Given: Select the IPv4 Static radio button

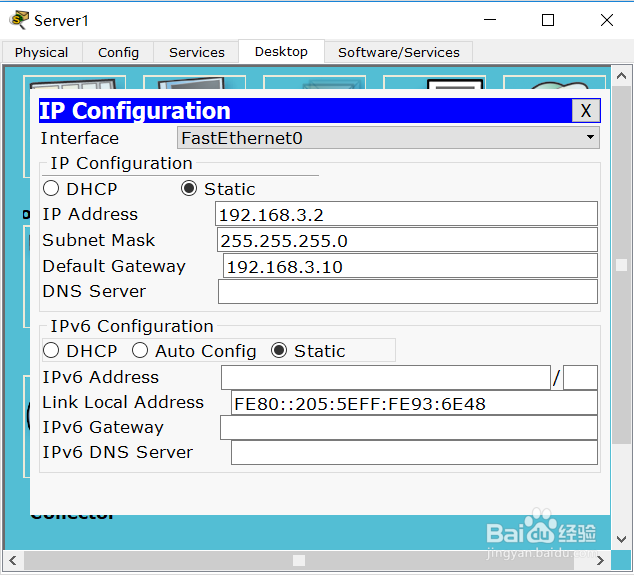Looking at the screenshot, I should coord(189,188).
